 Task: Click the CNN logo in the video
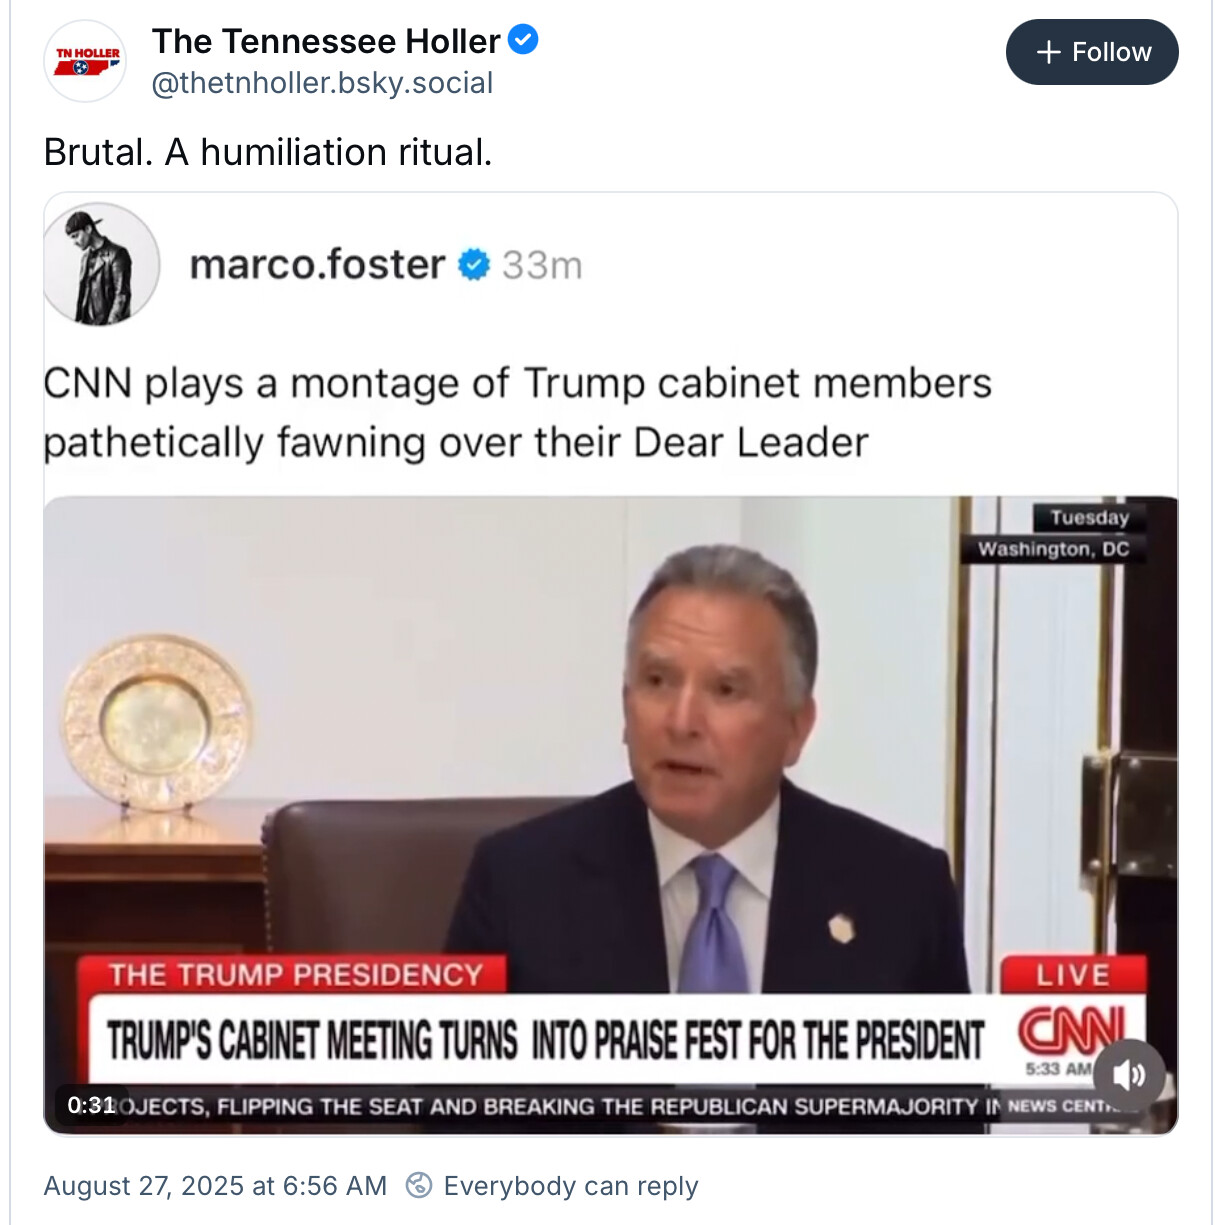1070,1032
